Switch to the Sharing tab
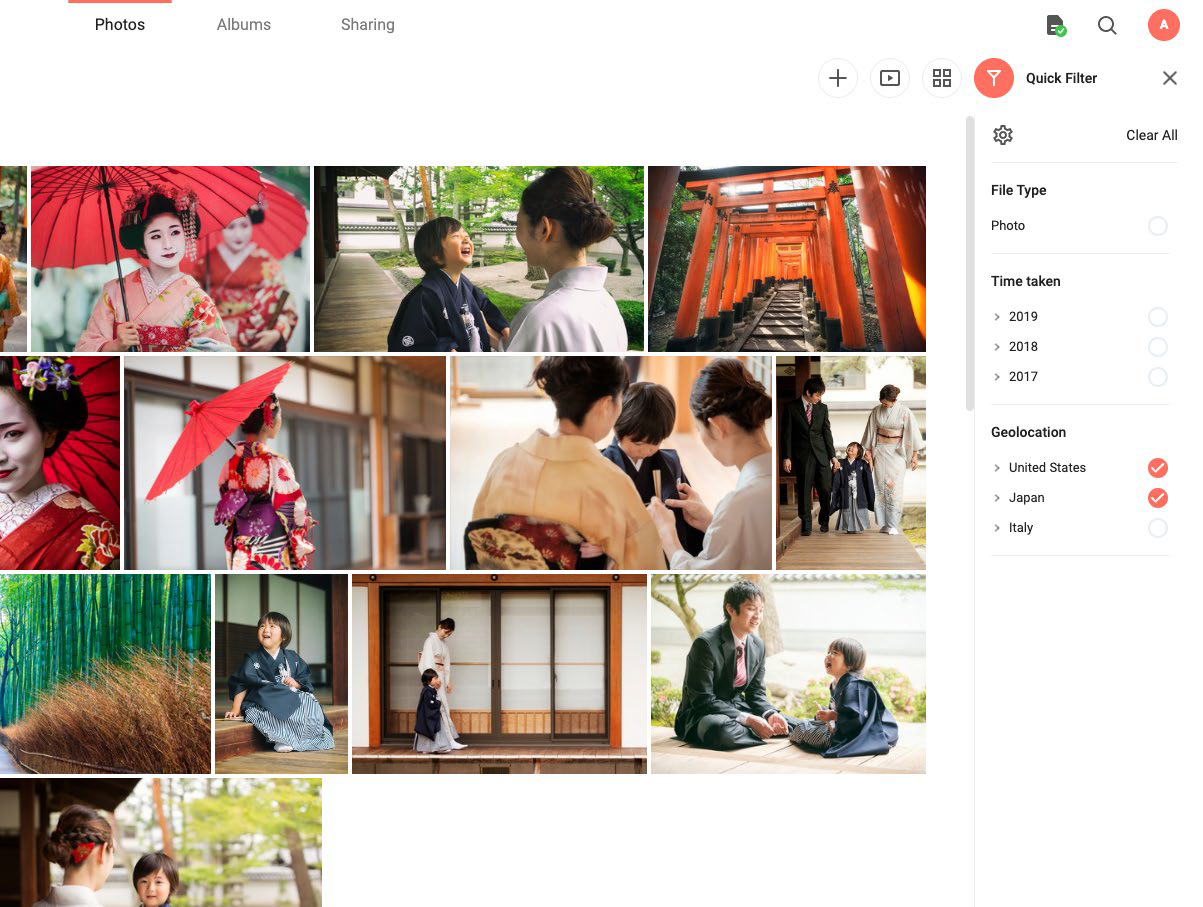The width and height of the screenshot is (1203, 907). [368, 25]
